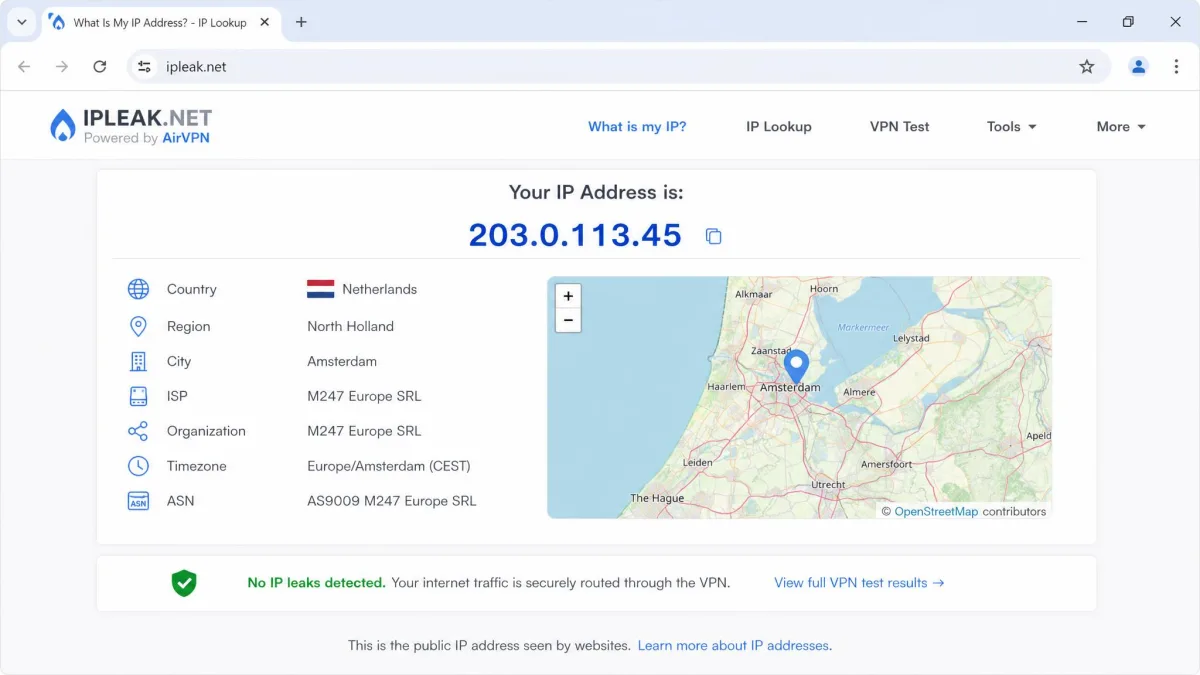The image size is (1200, 675).
Task: Click the blue map marker over Amsterdam
Action: [x=796, y=366]
